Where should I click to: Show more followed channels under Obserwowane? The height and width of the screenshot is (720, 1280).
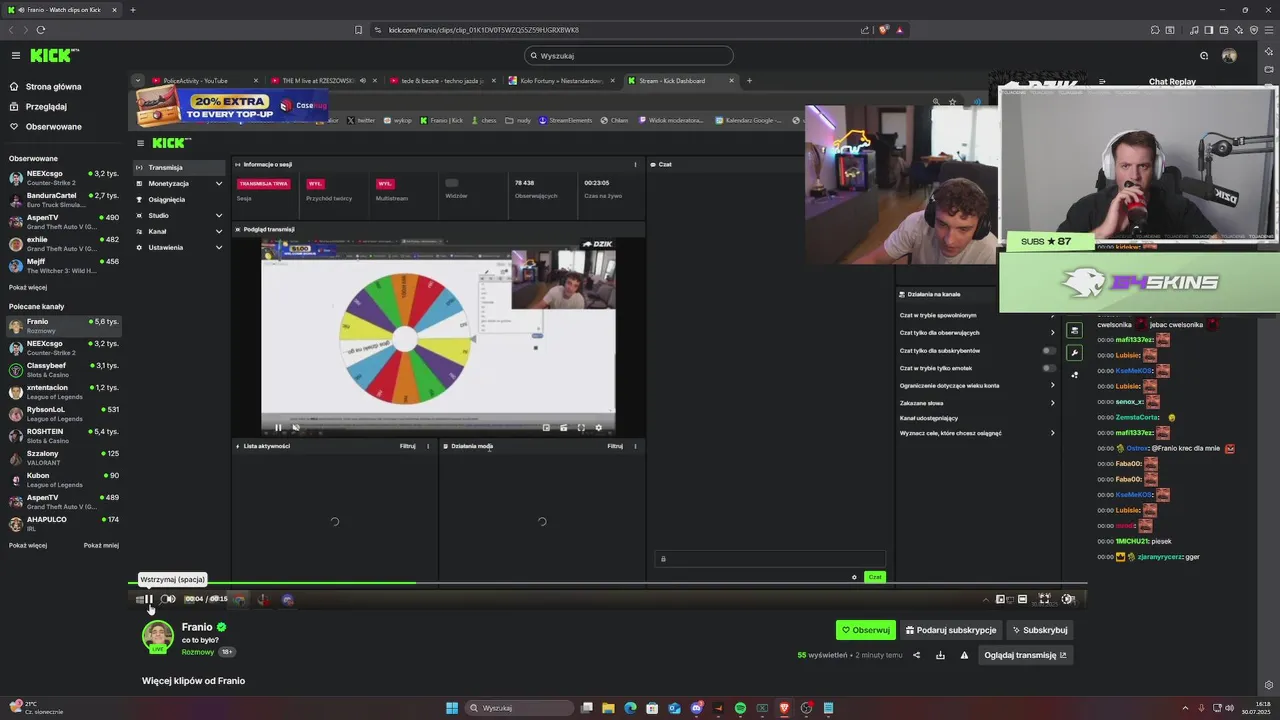click(x=28, y=287)
